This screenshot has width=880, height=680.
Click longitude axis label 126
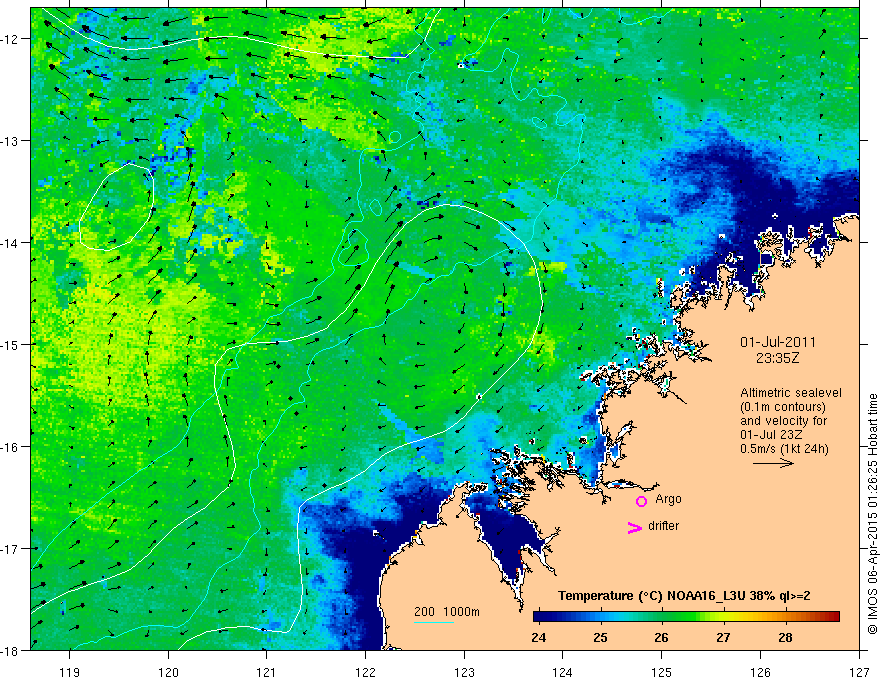(x=760, y=673)
